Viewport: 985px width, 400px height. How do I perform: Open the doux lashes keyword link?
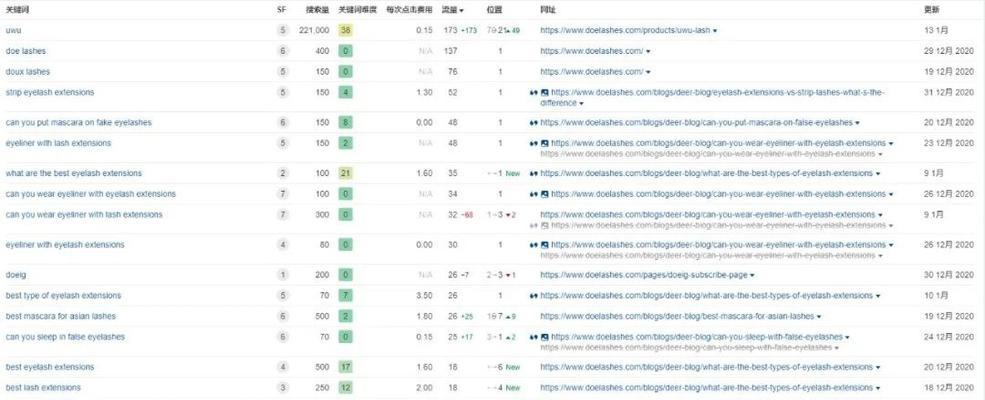click(28, 72)
